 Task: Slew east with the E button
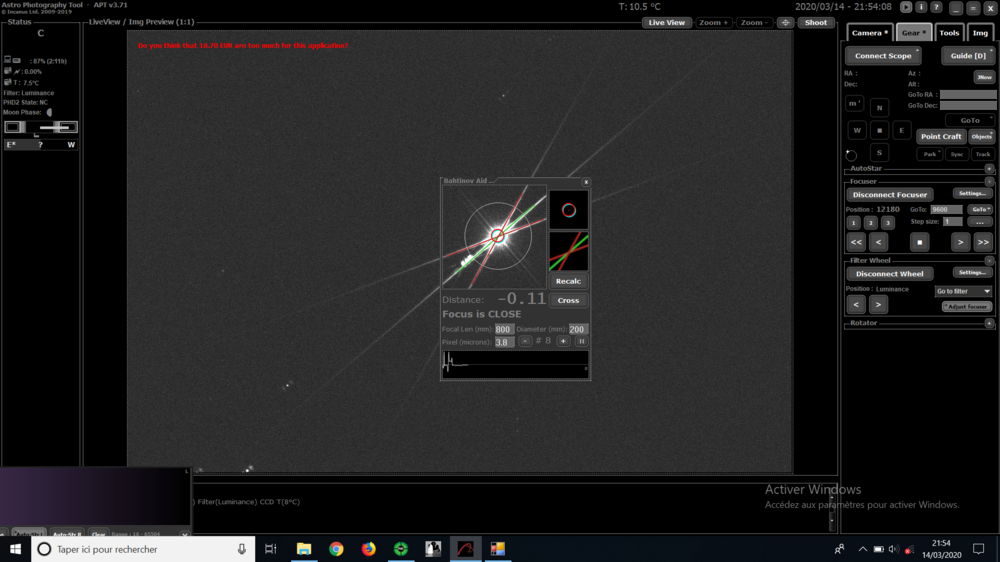[x=902, y=130]
